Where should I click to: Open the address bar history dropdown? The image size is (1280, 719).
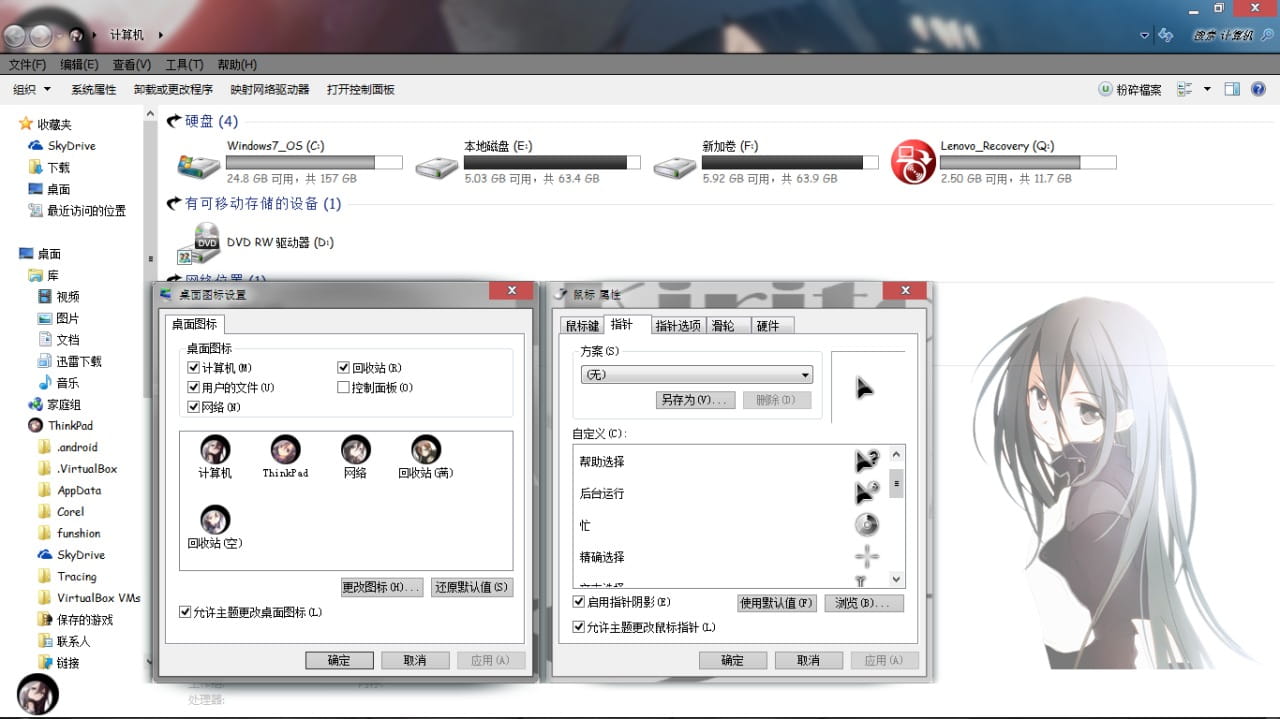coord(1143,33)
